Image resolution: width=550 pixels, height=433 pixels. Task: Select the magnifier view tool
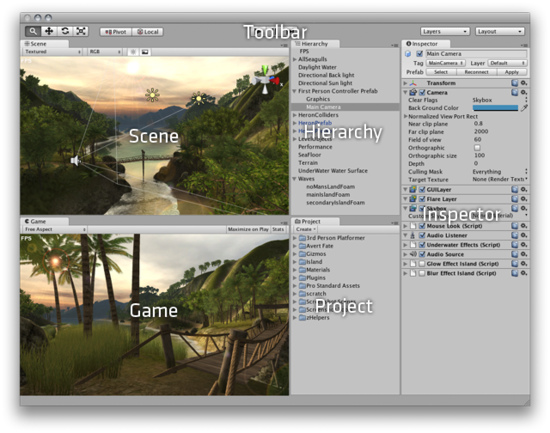point(33,31)
